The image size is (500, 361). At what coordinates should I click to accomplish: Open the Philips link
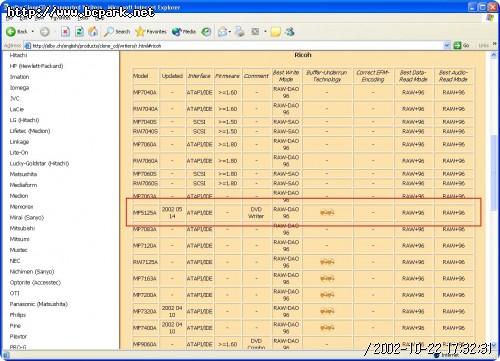[x=18, y=315]
